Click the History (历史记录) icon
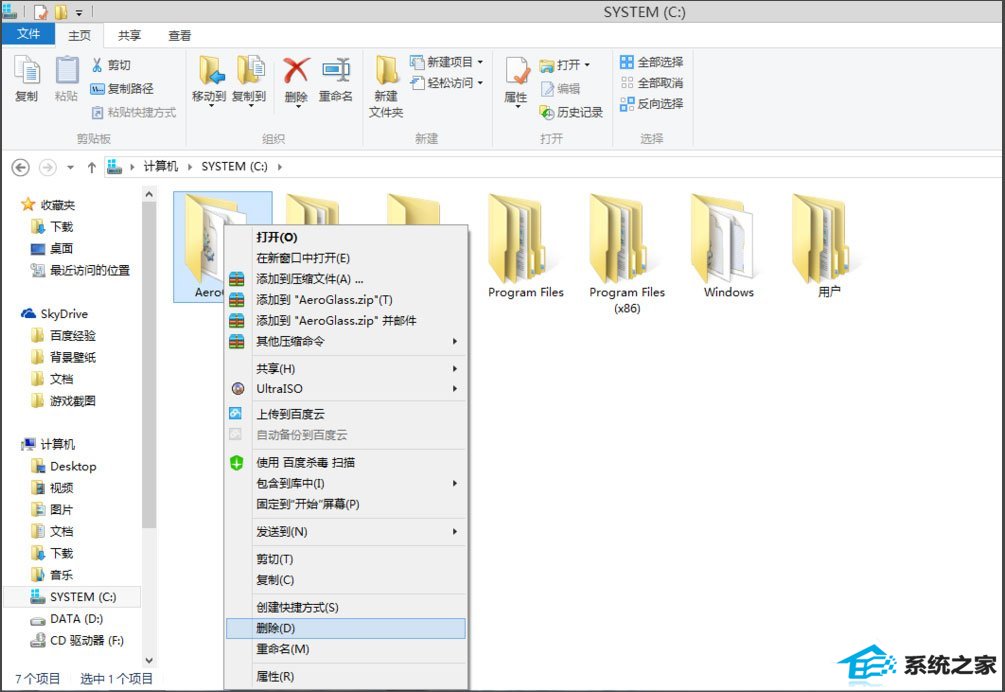 click(546, 113)
